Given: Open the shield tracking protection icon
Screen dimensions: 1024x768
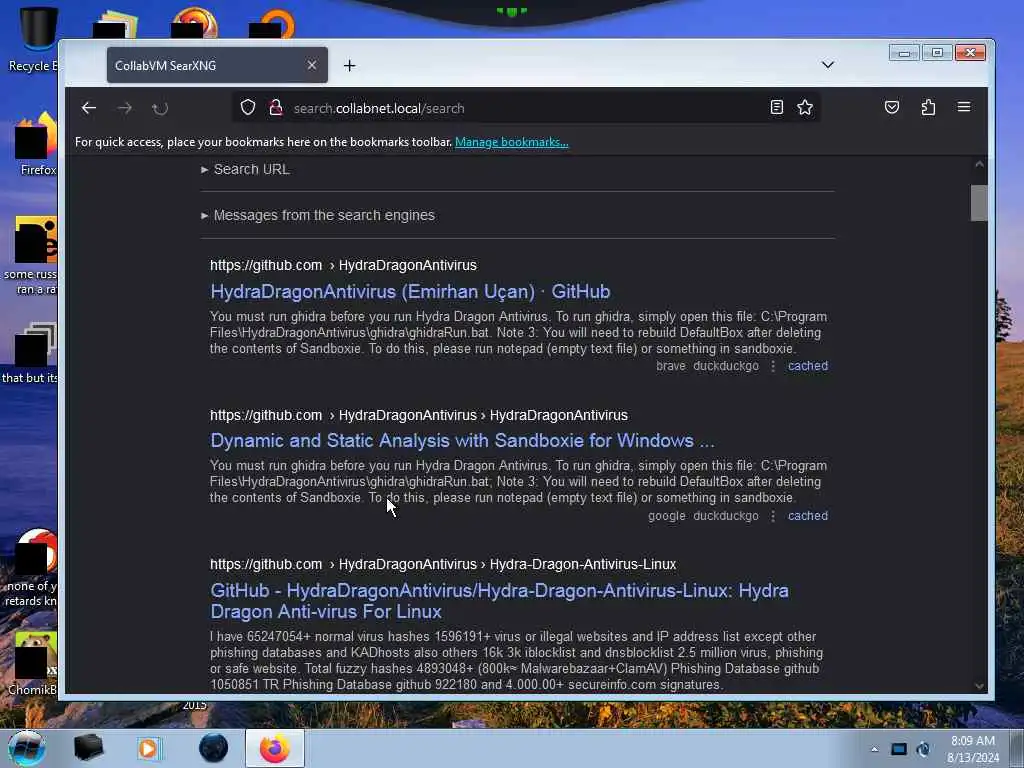Looking at the screenshot, I should pyautogui.click(x=248, y=107).
